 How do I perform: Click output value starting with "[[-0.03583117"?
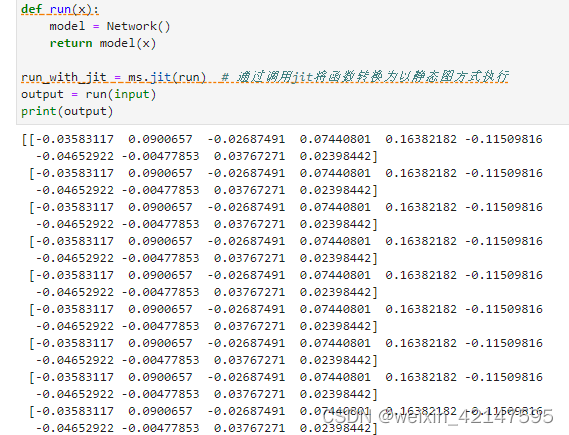[68, 139]
